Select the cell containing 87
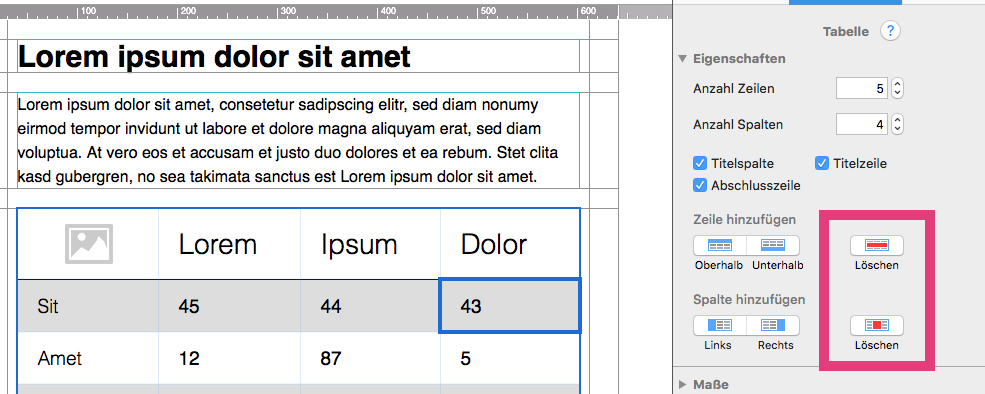The height and width of the screenshot is (394, 985). click(x=371, y=358)
